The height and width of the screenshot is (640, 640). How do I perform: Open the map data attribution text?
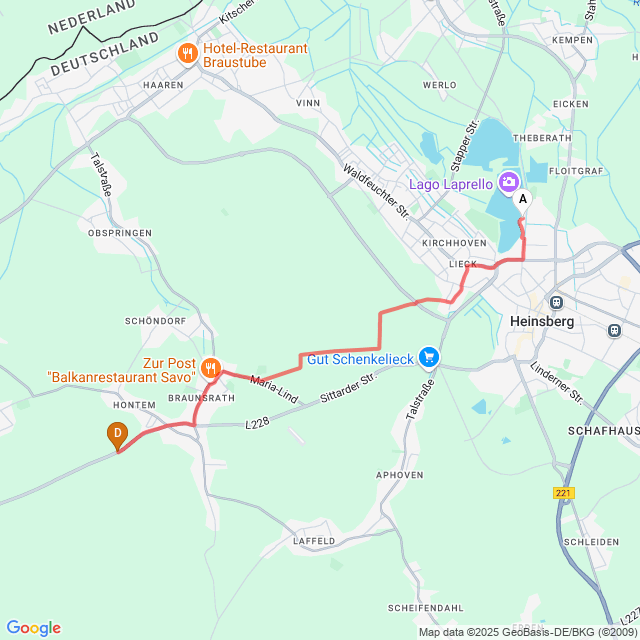529,632
